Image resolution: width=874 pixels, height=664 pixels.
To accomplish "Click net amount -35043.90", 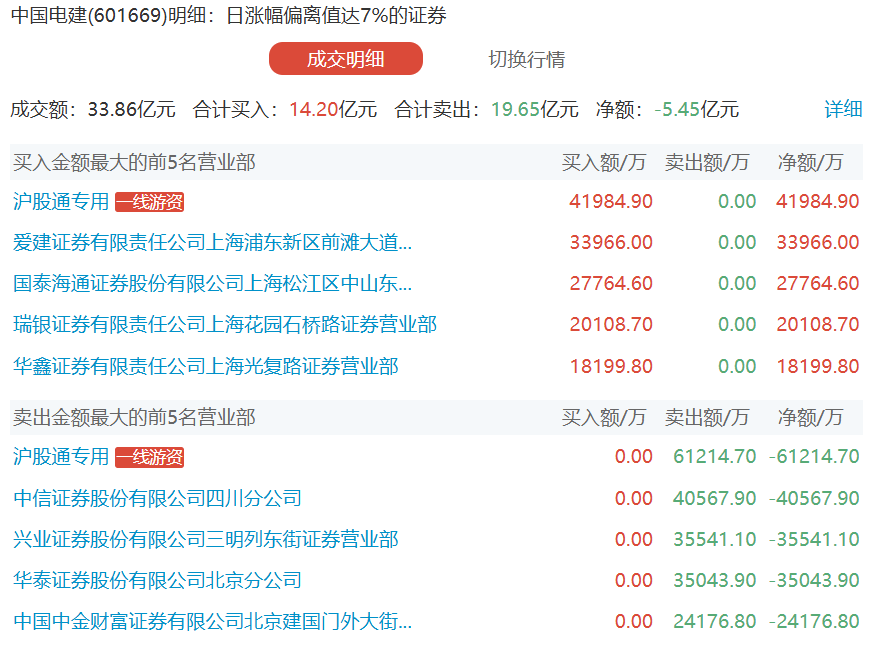I will 814,580.
